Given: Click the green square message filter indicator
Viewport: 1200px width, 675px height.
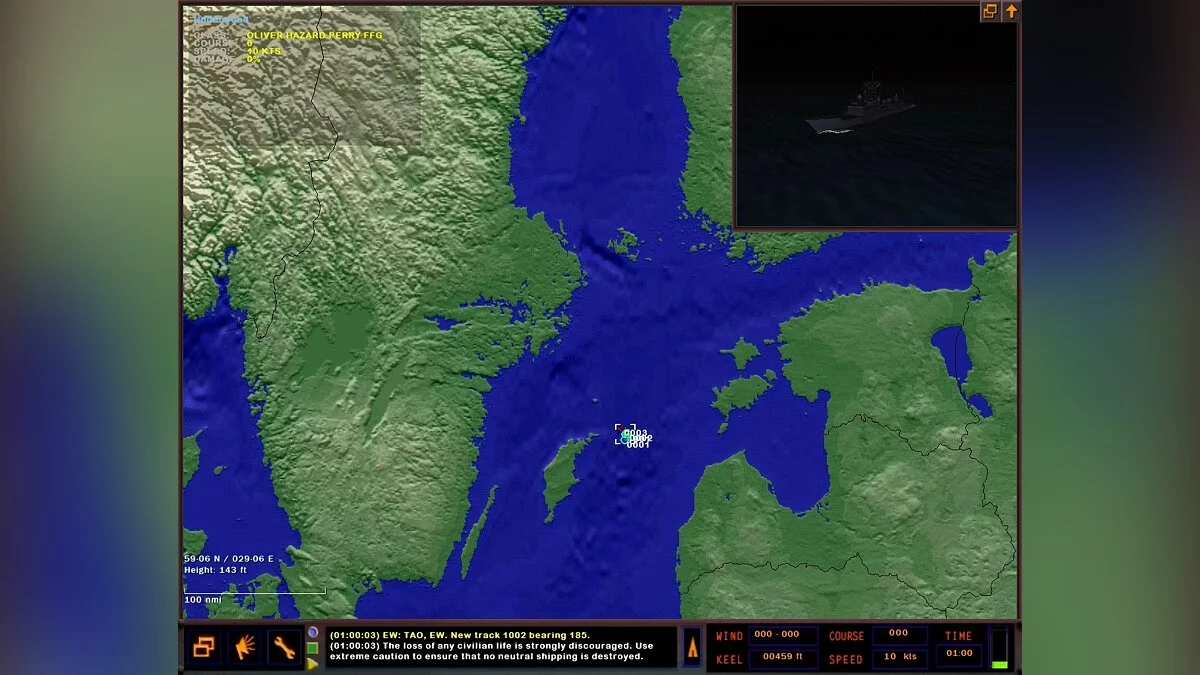Looking at the screenshot, I should pos(313,648).
